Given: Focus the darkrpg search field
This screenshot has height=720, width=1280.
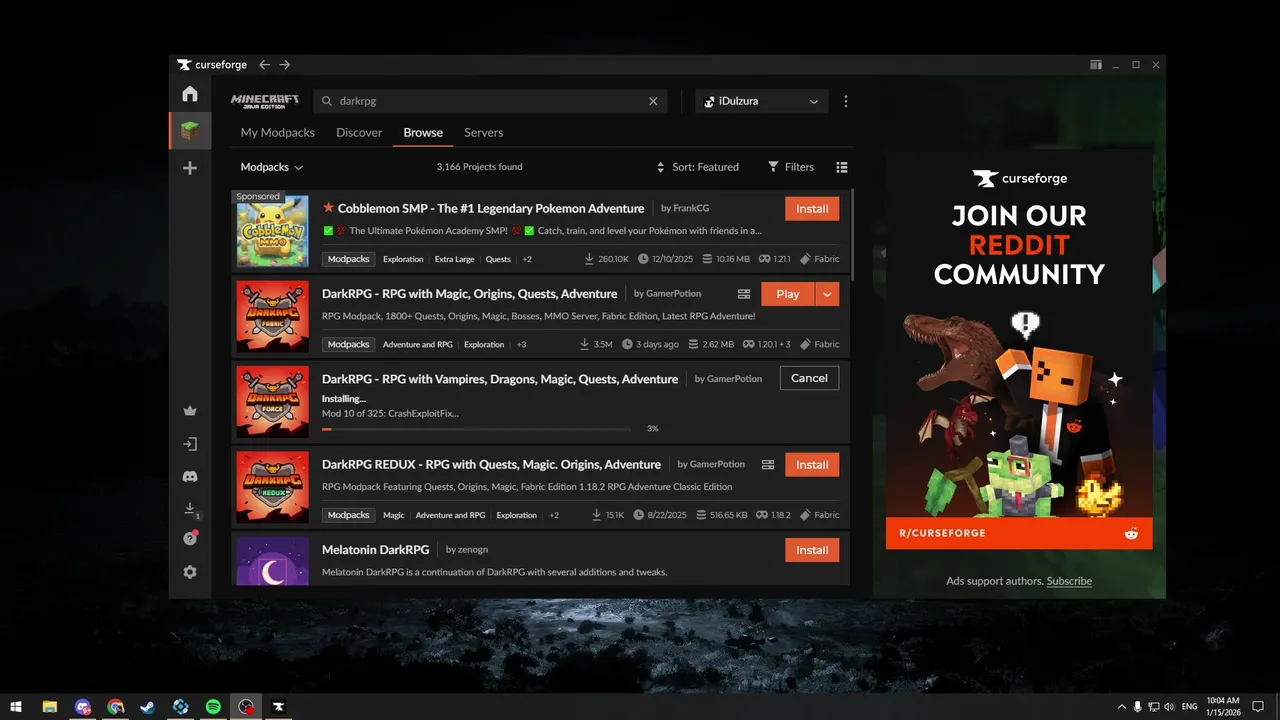Looking at the screenshot, I should 490,101.
